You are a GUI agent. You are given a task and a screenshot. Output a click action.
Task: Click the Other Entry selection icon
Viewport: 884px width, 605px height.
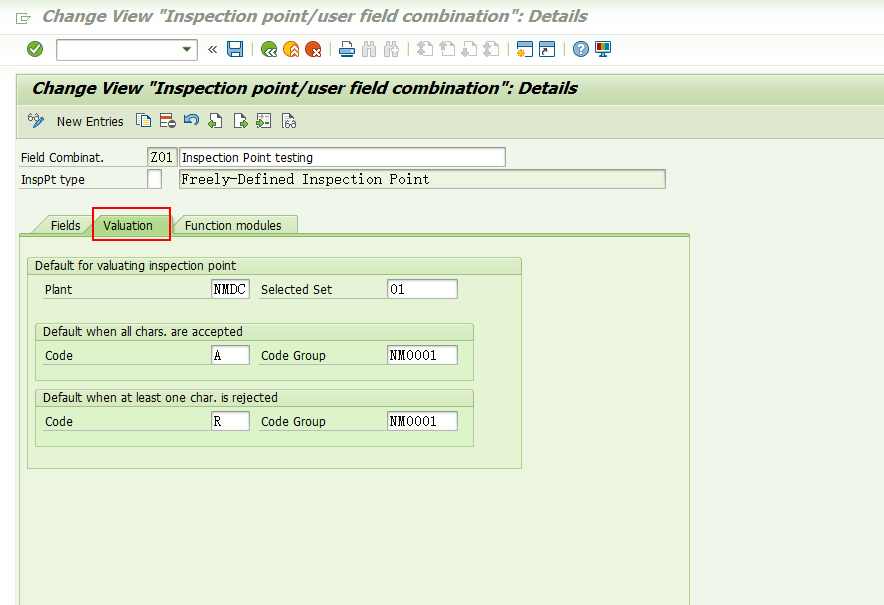pos(264,121)
